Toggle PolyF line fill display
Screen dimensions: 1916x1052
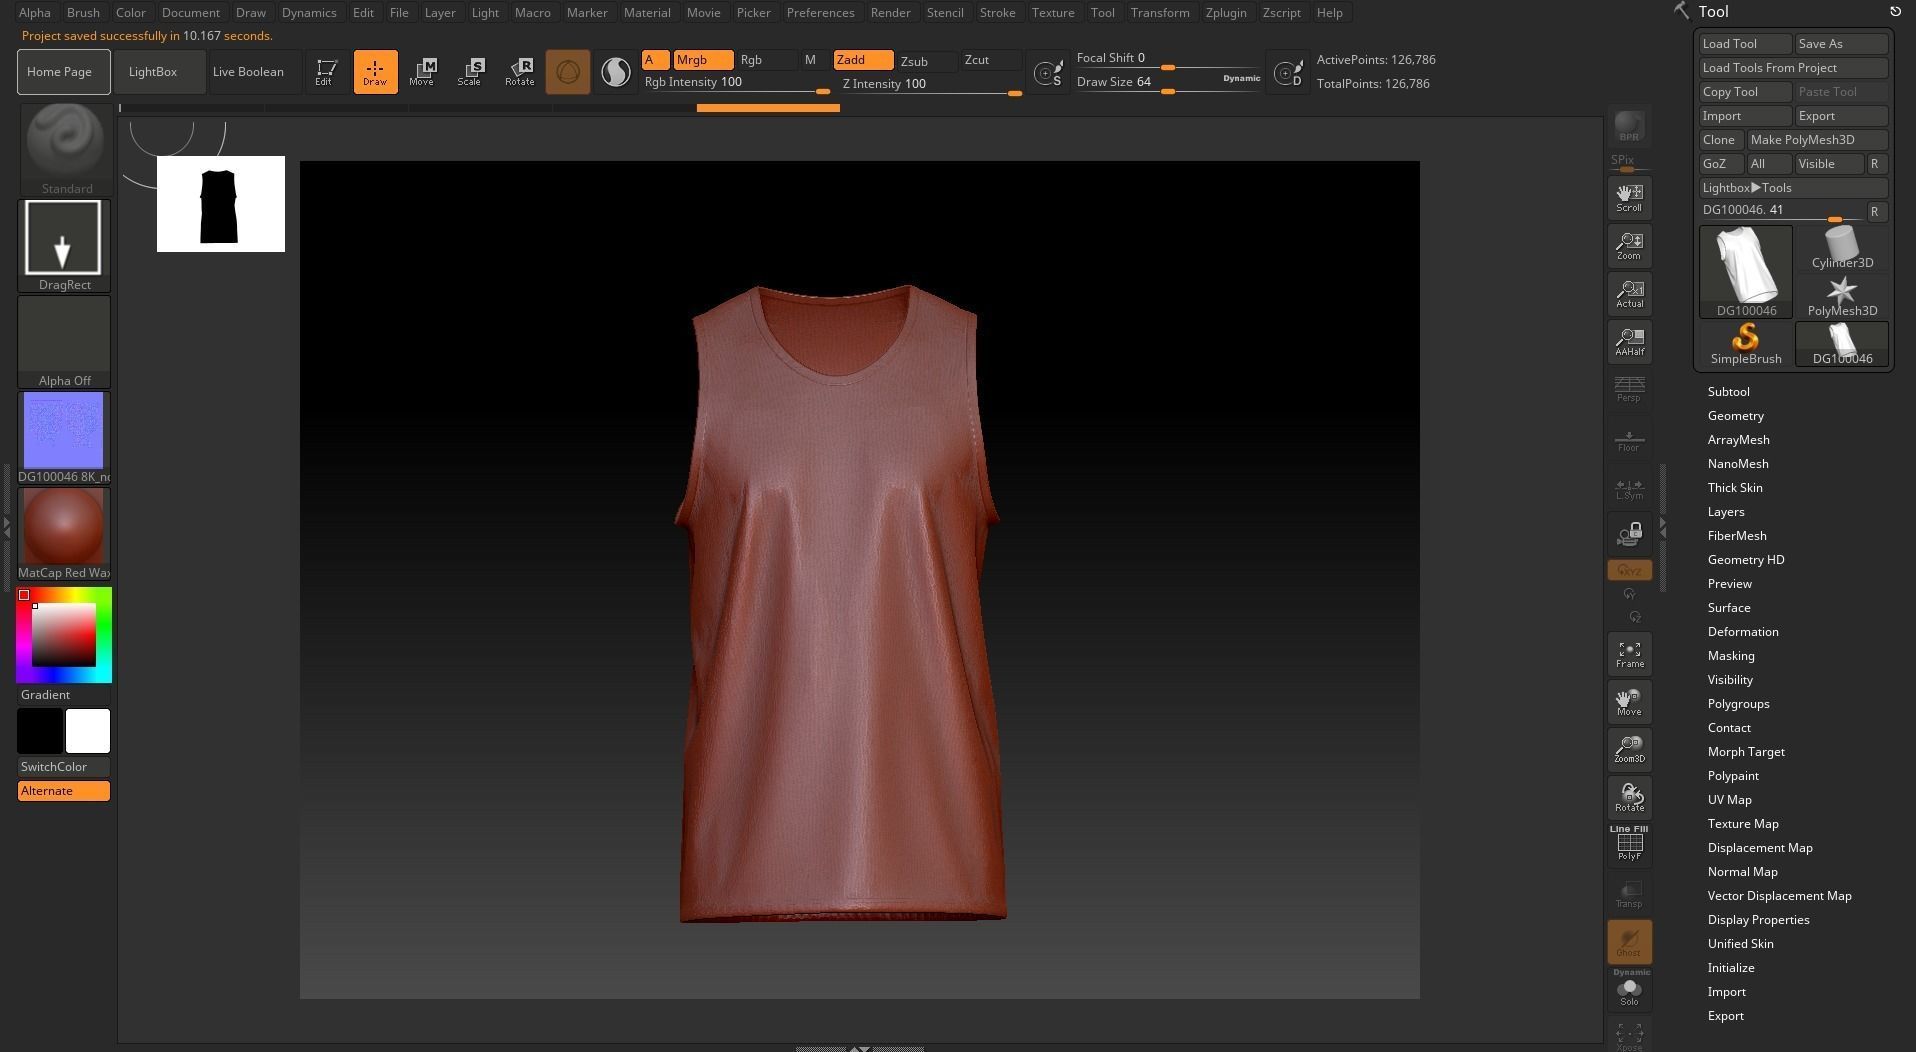(x=1629, y=844)
